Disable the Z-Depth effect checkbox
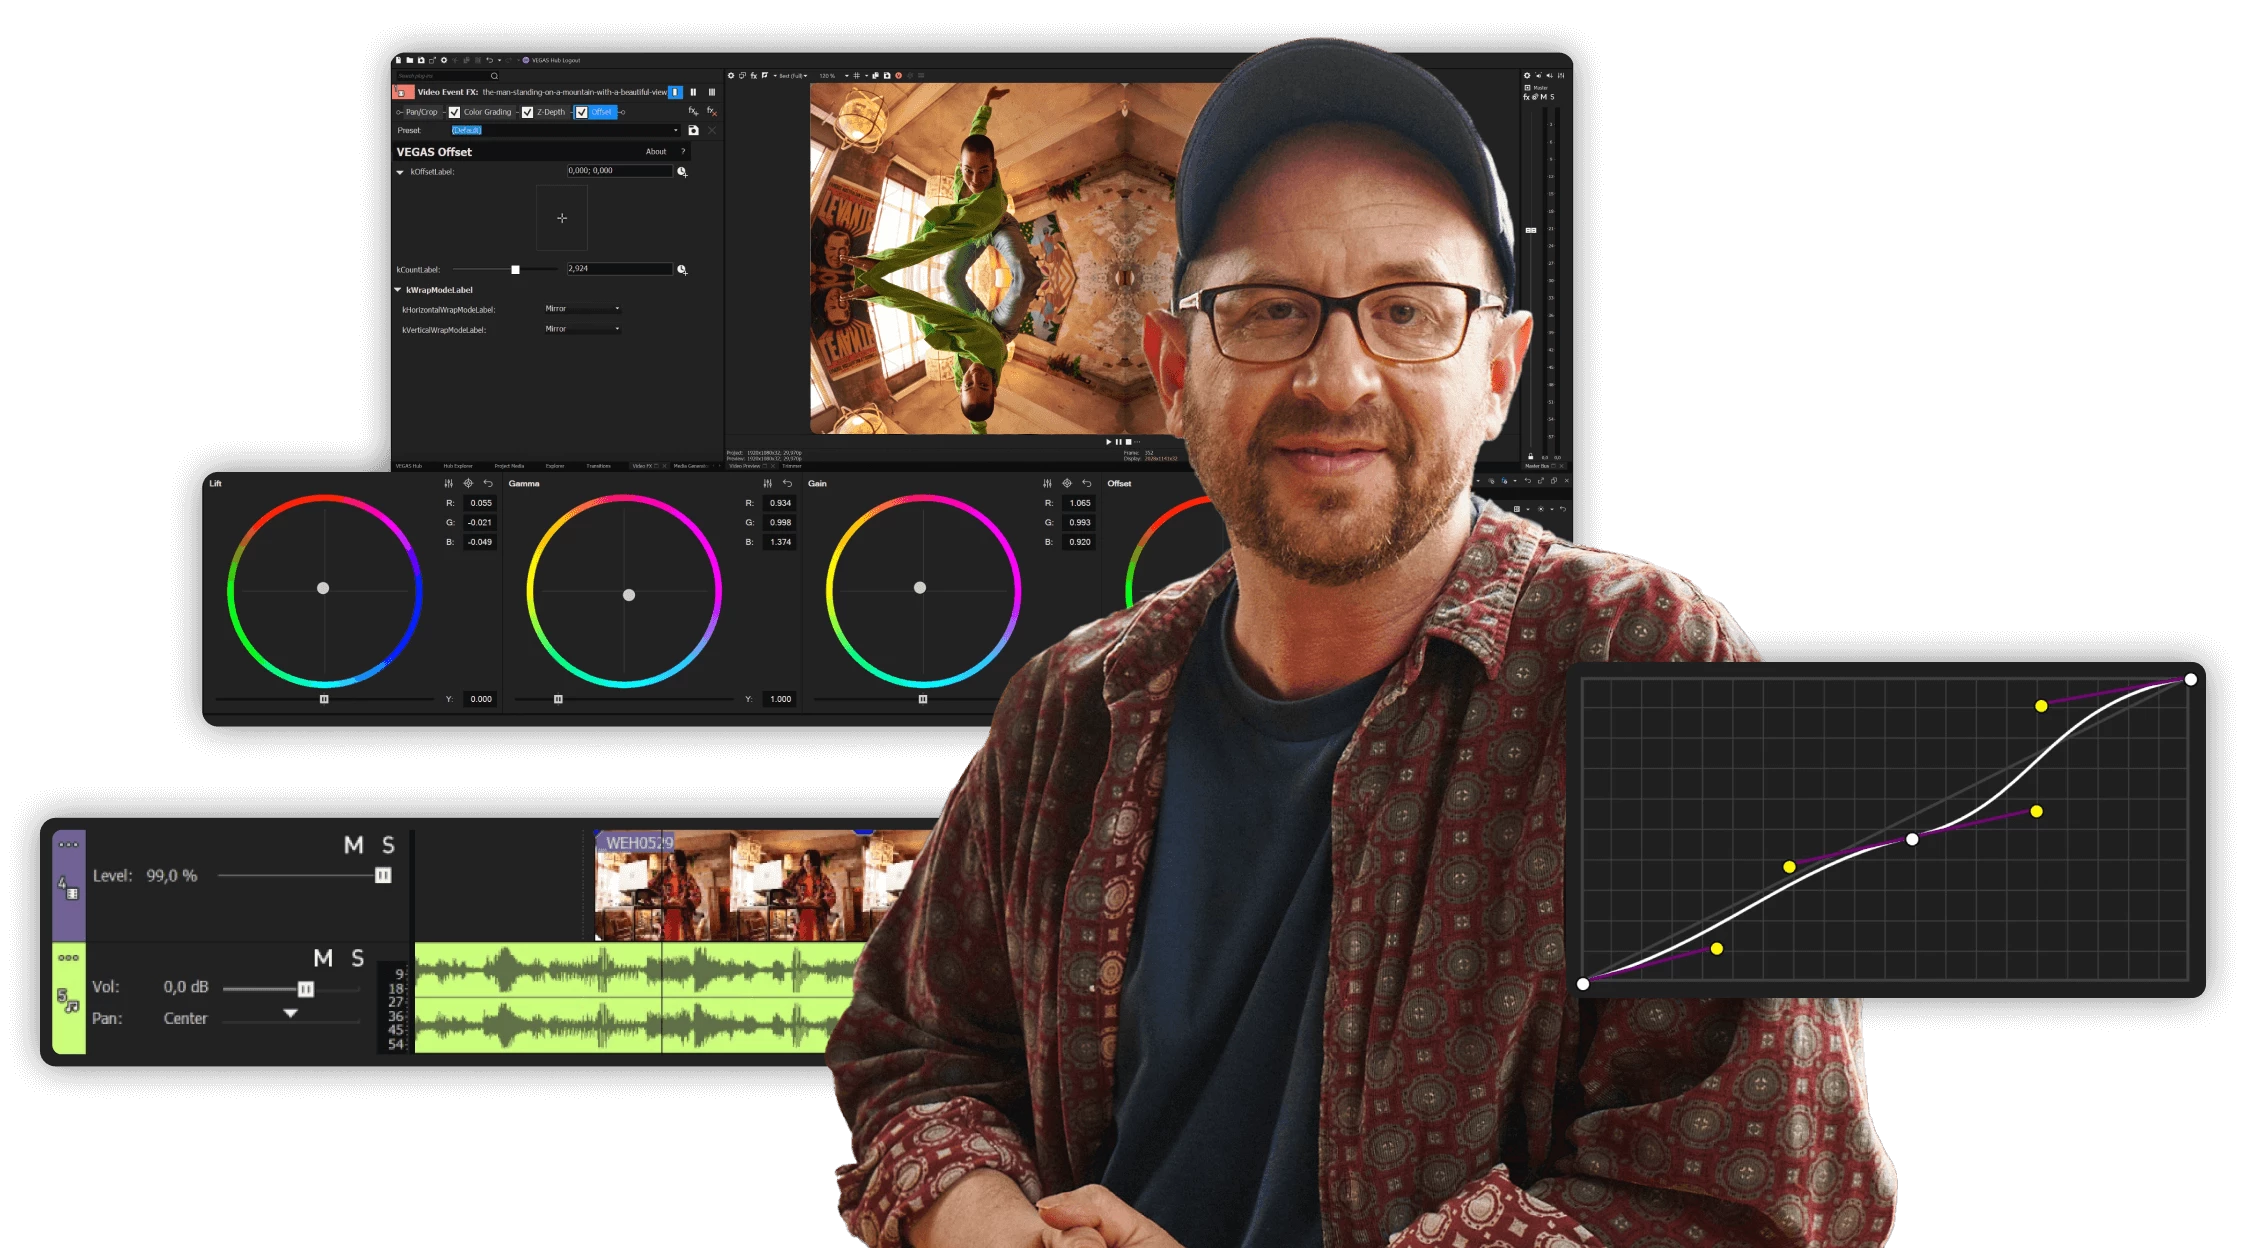Screen dimensions: 2246x1248 tap(527, 112)
